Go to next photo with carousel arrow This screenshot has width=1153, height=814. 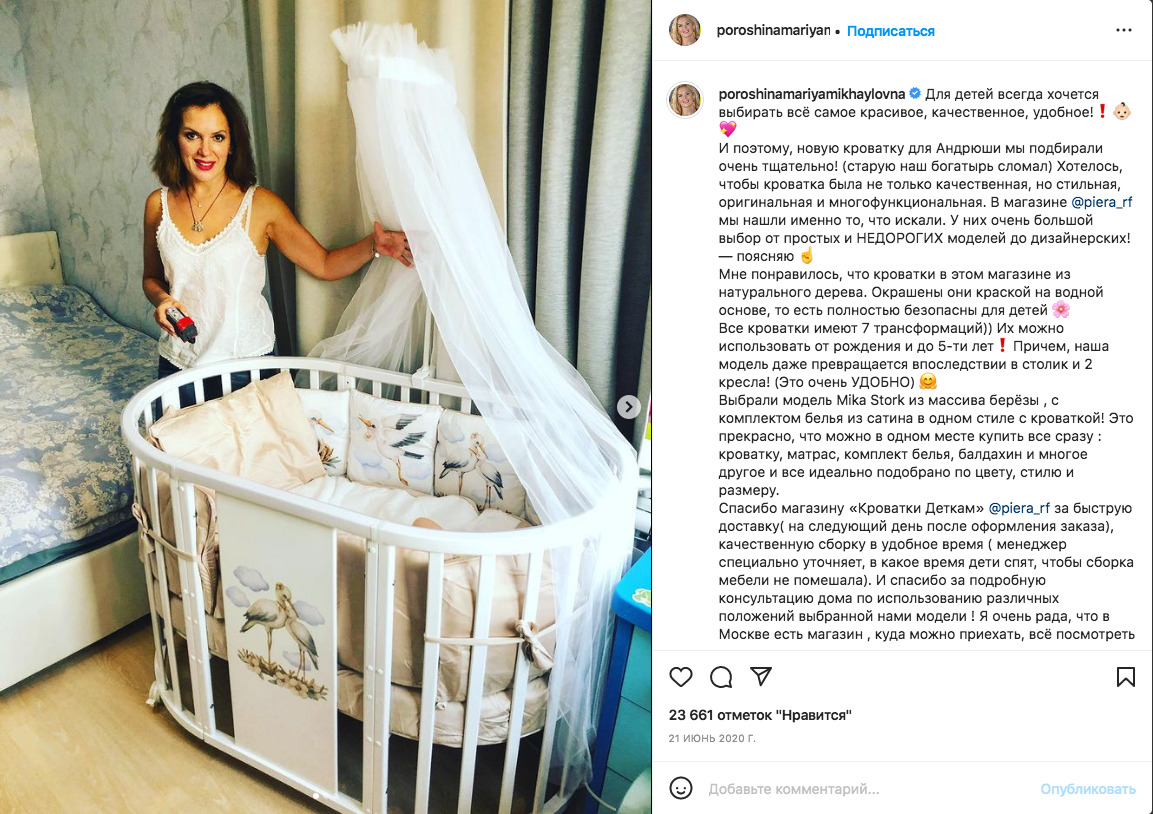[x=628, y=407]
